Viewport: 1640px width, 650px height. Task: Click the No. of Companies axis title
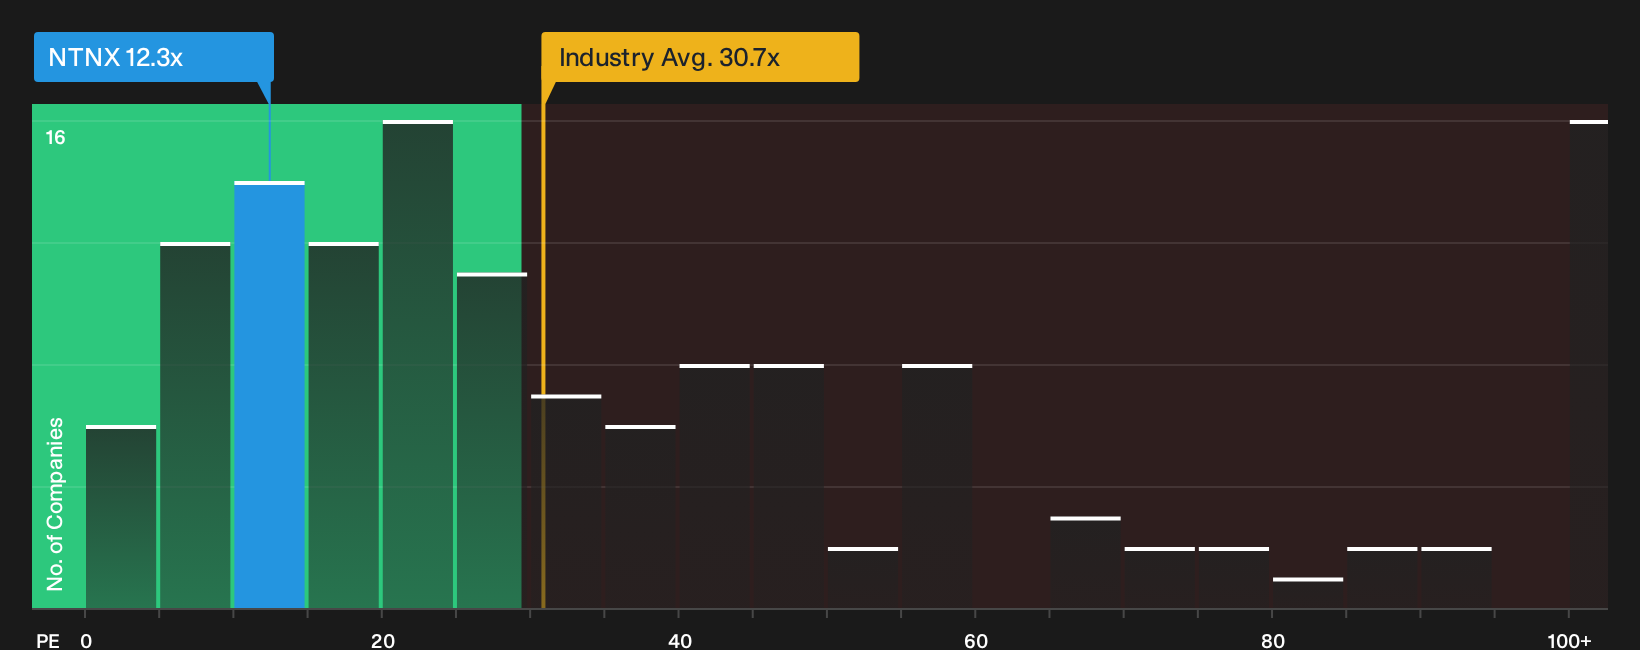click(x=55, y=504)
